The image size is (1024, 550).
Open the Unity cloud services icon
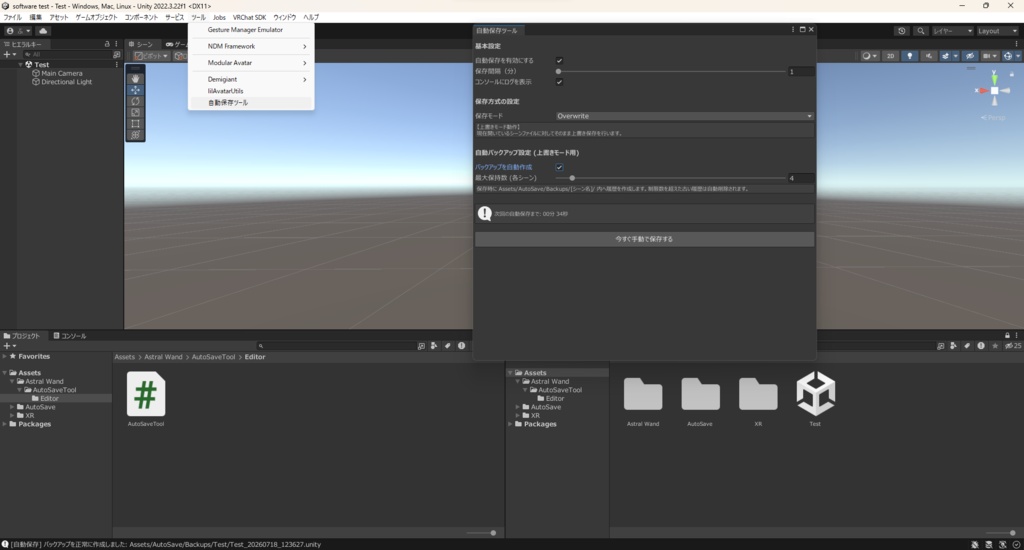click(x=43, y=31)
